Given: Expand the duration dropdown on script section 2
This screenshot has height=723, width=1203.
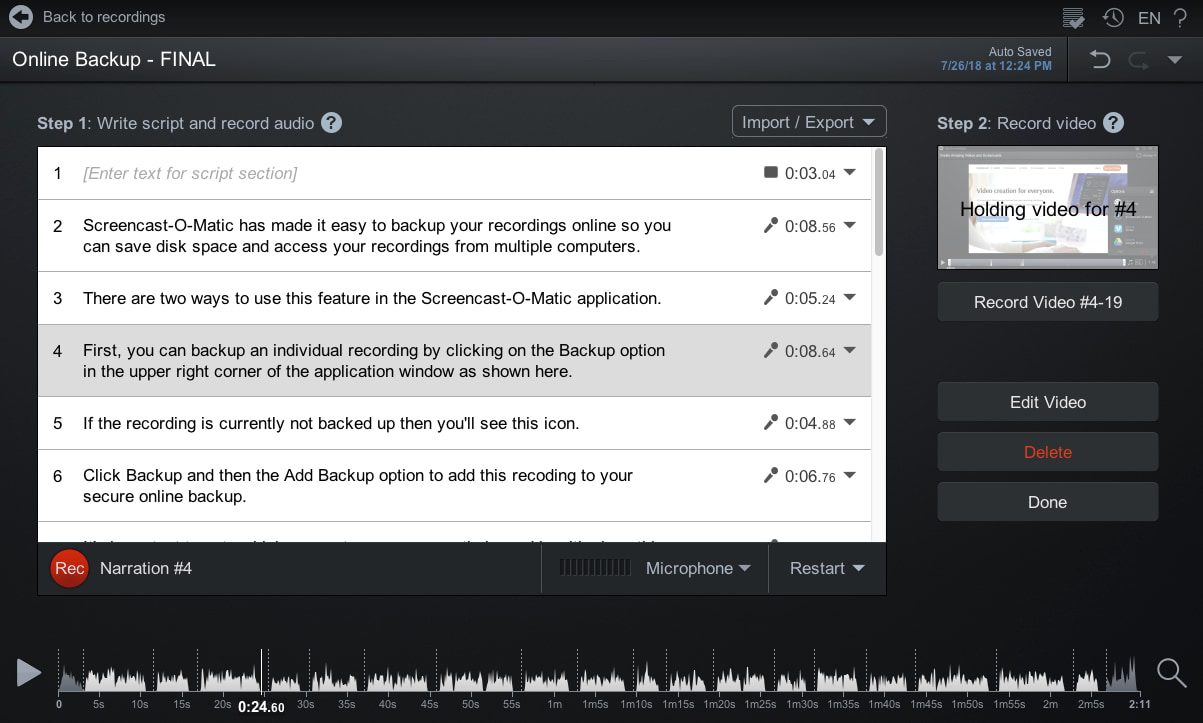Looking at the screenshot, I should coord(849,225).
